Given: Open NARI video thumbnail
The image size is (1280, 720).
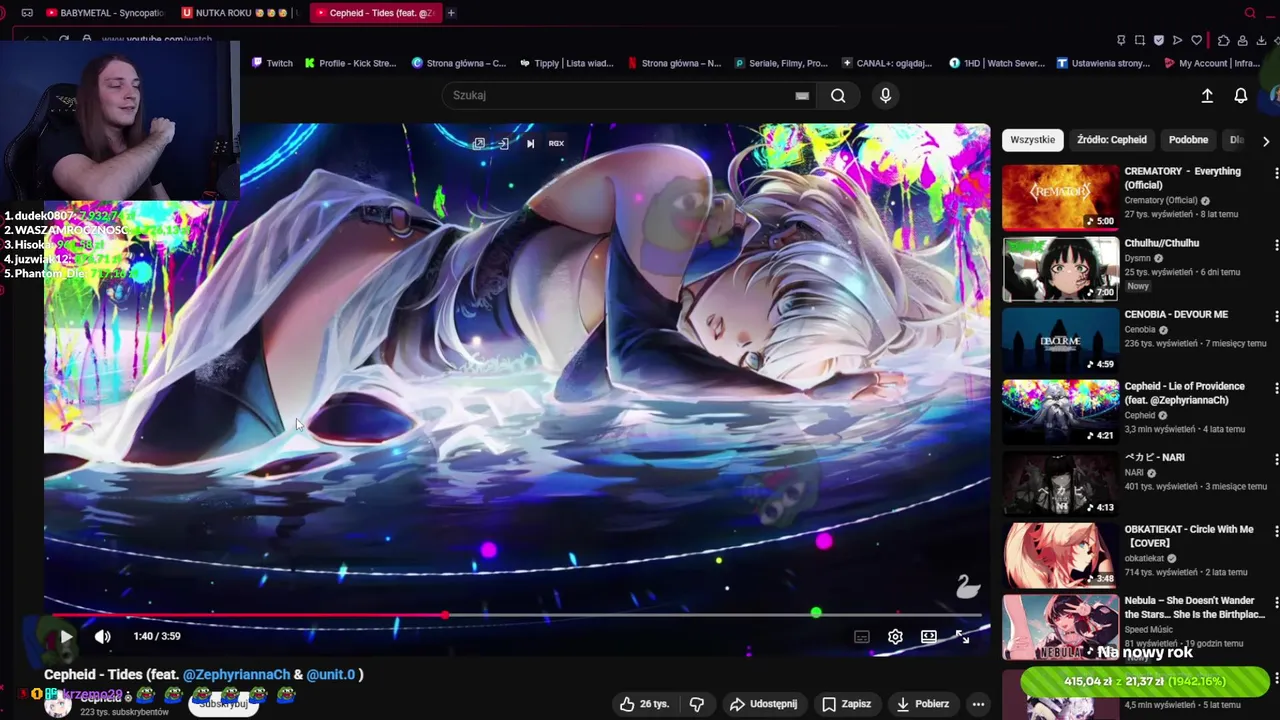Looking at the screenshot, I should 1060,483.
